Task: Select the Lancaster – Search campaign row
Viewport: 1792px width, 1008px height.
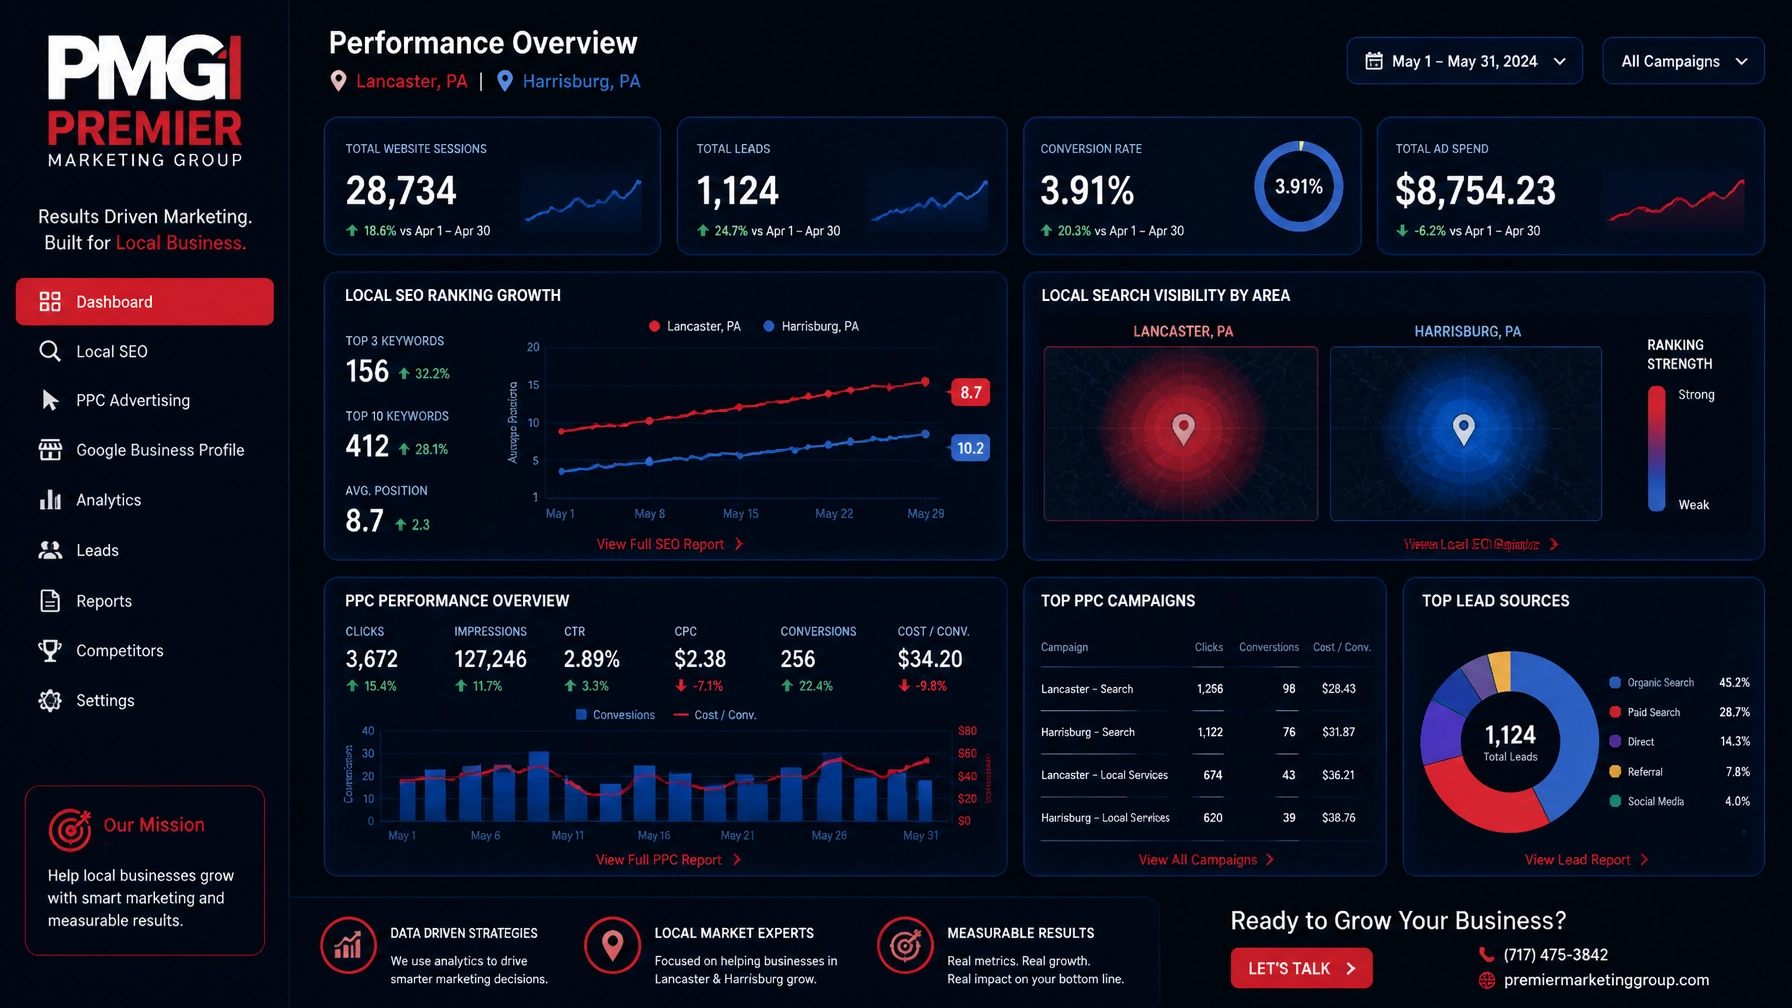Action: [x=1206, y=689]
